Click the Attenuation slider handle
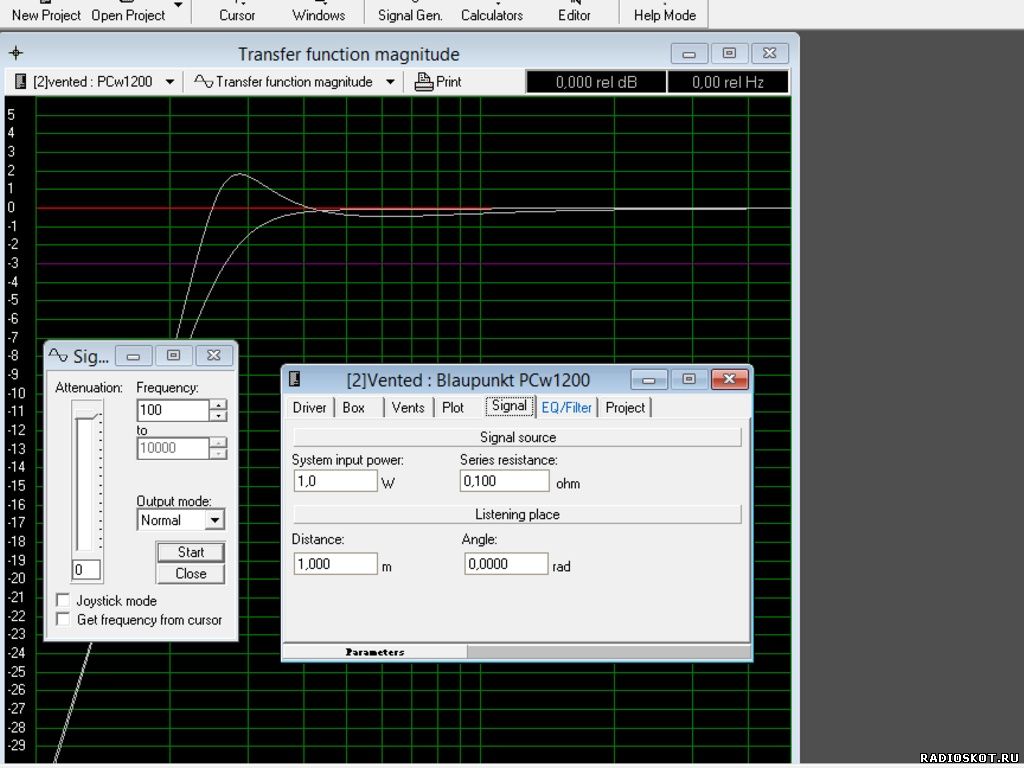Image resolution: width=1024 pixels, height=768 pixels. point(86,415)
